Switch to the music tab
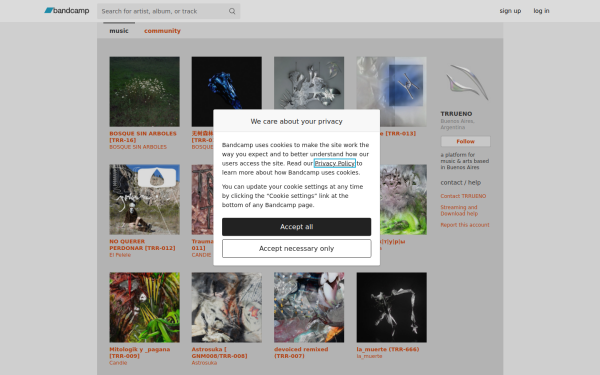600x375 pixels. pyautogui.click(x=119, y=31)
